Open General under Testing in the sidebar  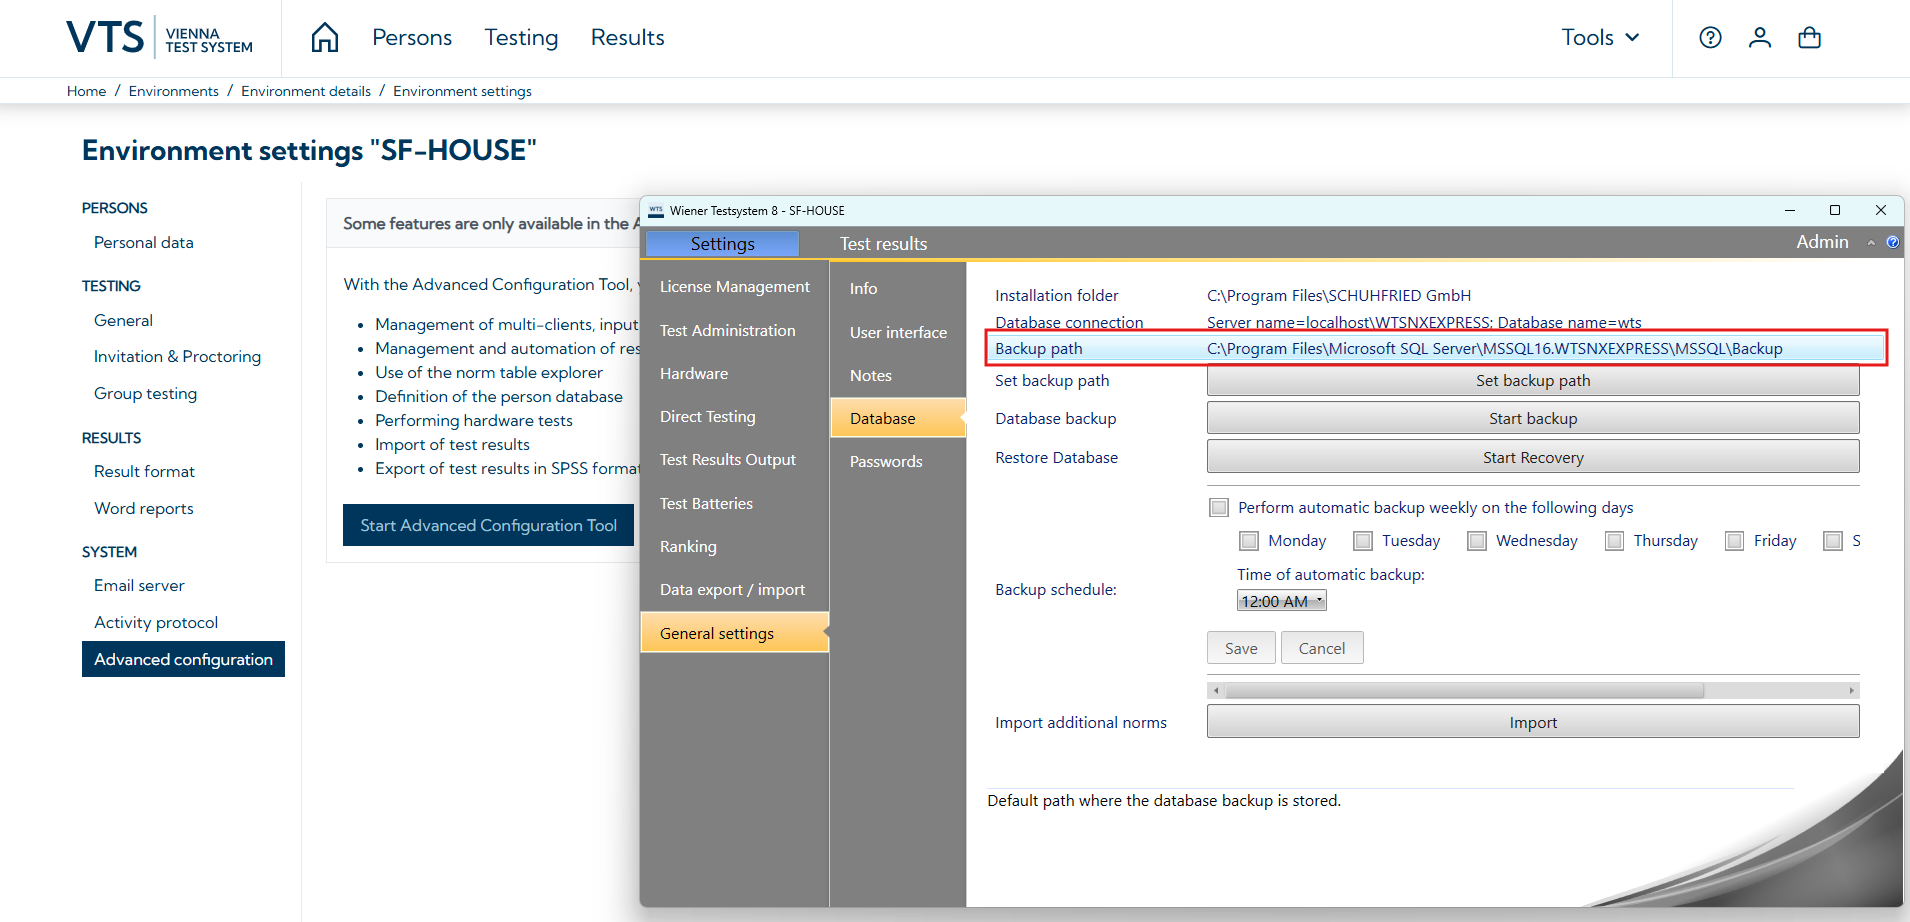click(123, 321)
